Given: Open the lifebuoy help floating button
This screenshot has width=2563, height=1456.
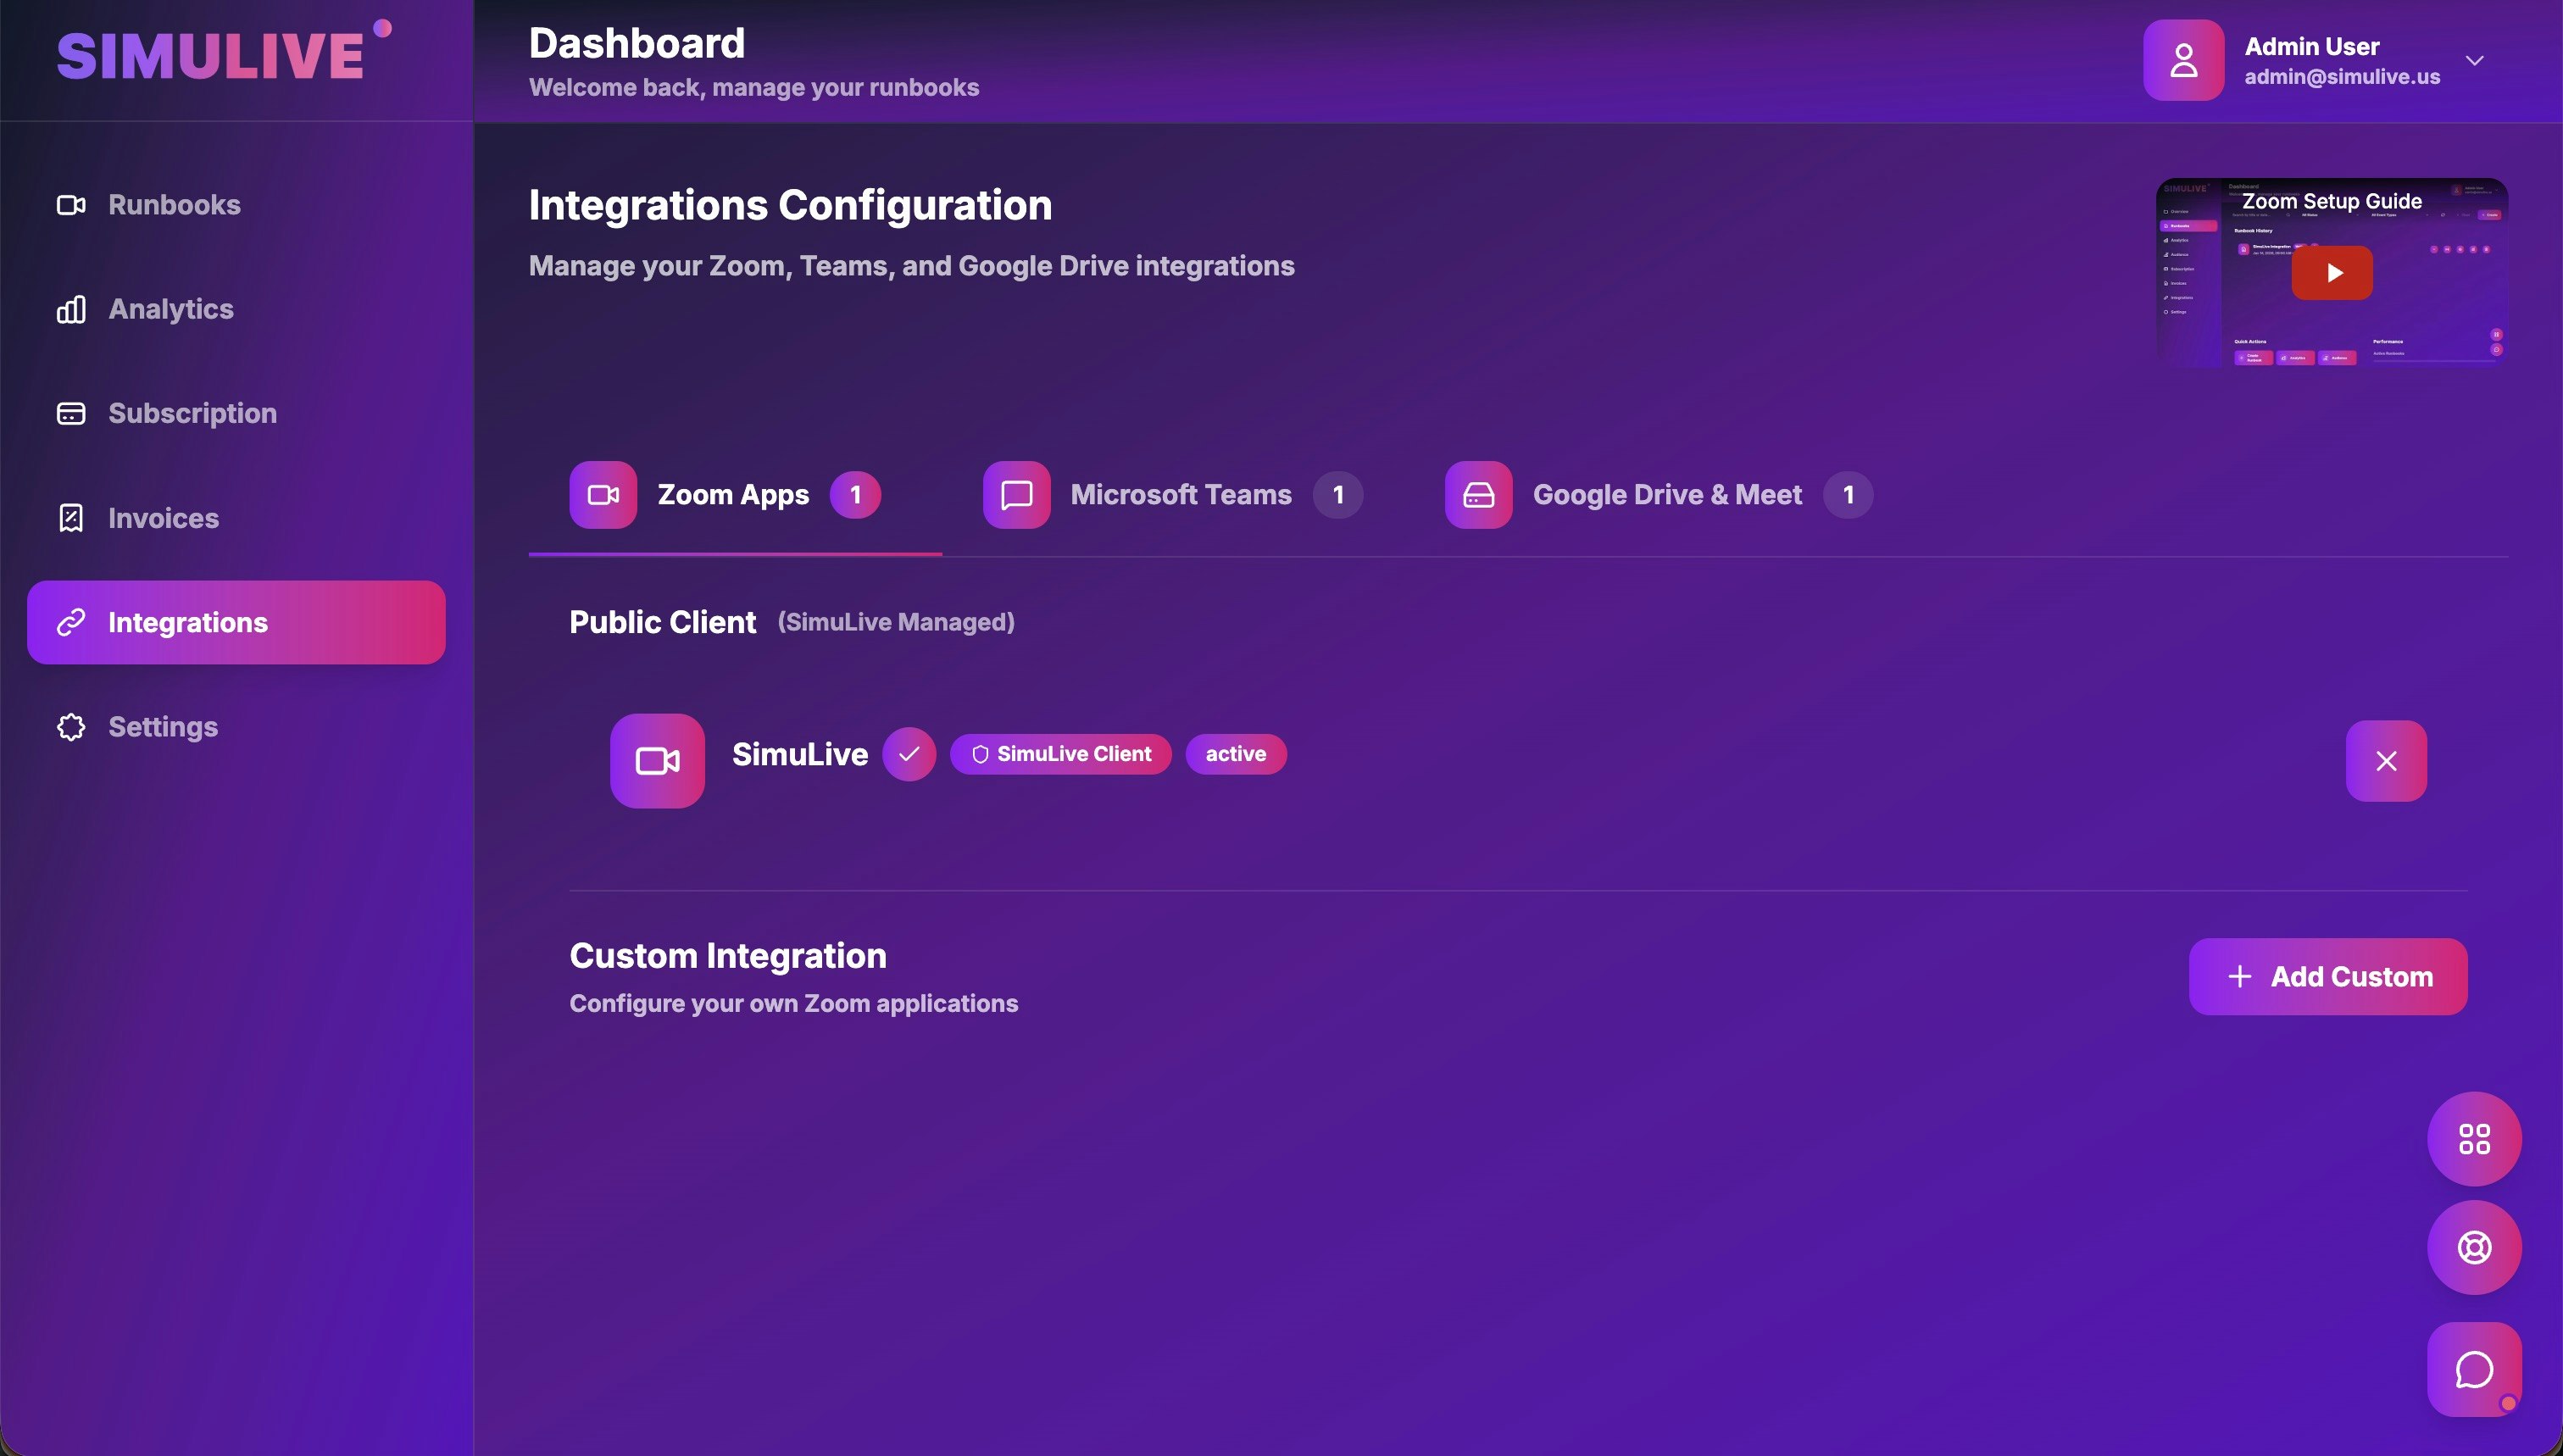Looking at the screenshot, I should [2473, 1247].
